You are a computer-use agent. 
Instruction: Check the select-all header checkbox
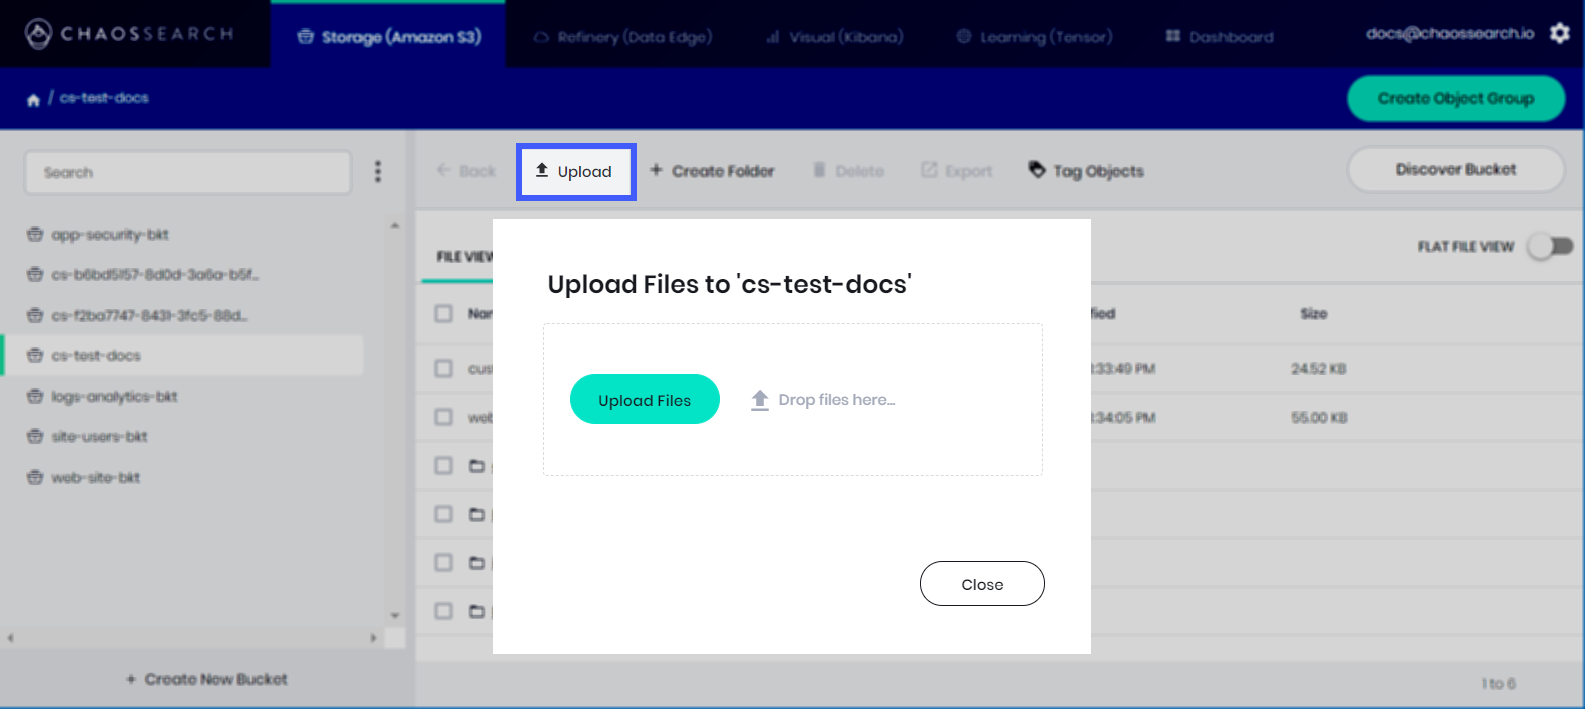pyautogui.click(x=444, y=314)
